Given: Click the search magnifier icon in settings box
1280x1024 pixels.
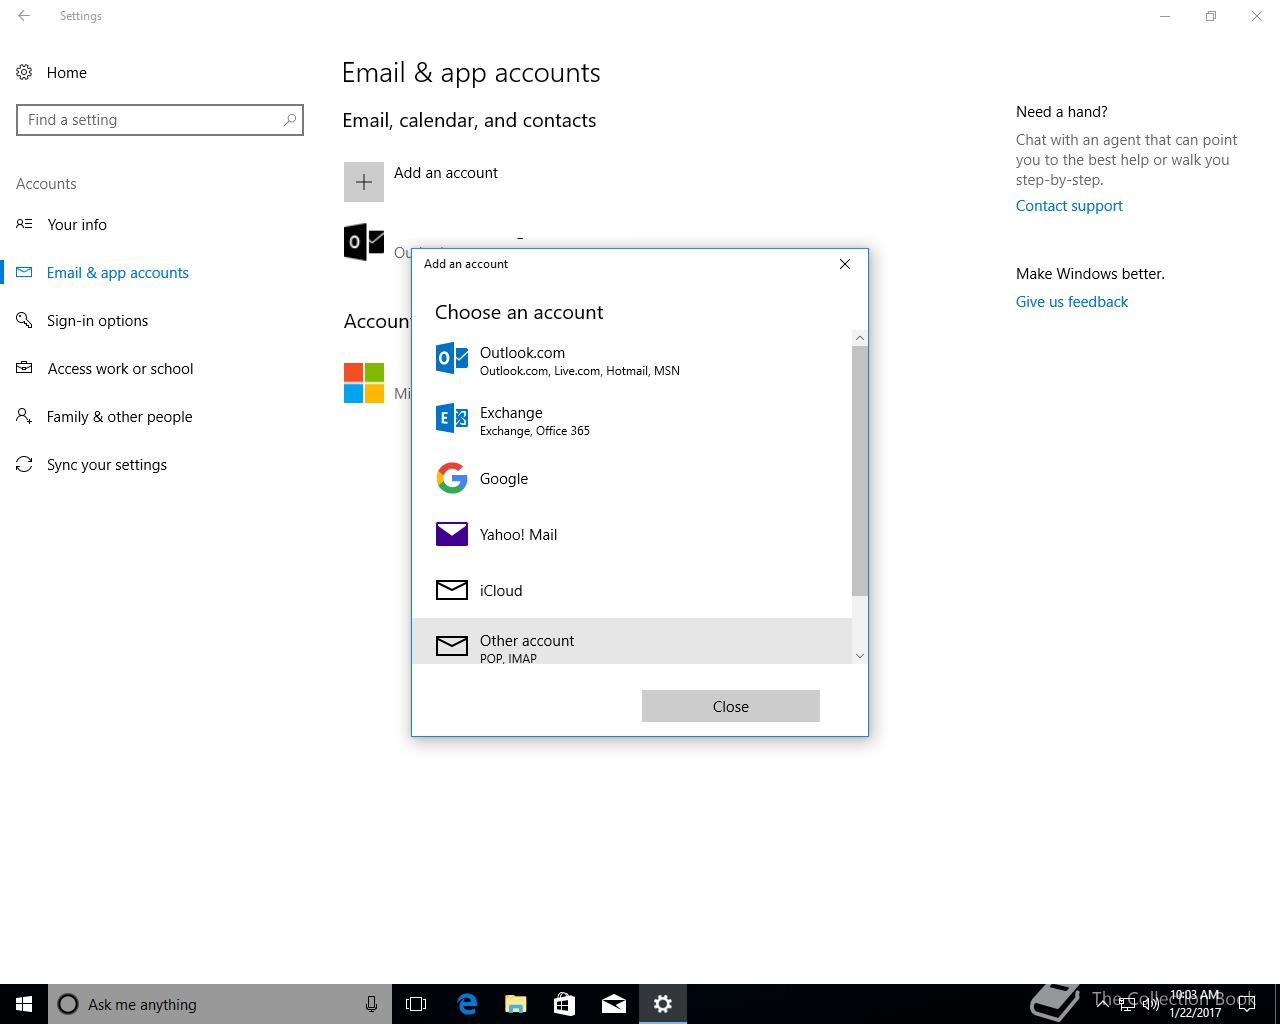Looking at the screenshot, I should pyautogui.click(x=289, y=120).
